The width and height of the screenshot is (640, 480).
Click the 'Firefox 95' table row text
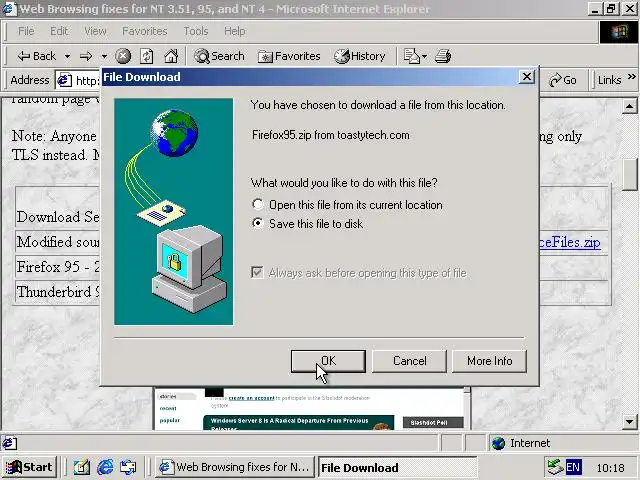pyautogui.click(x=58, y=267)
